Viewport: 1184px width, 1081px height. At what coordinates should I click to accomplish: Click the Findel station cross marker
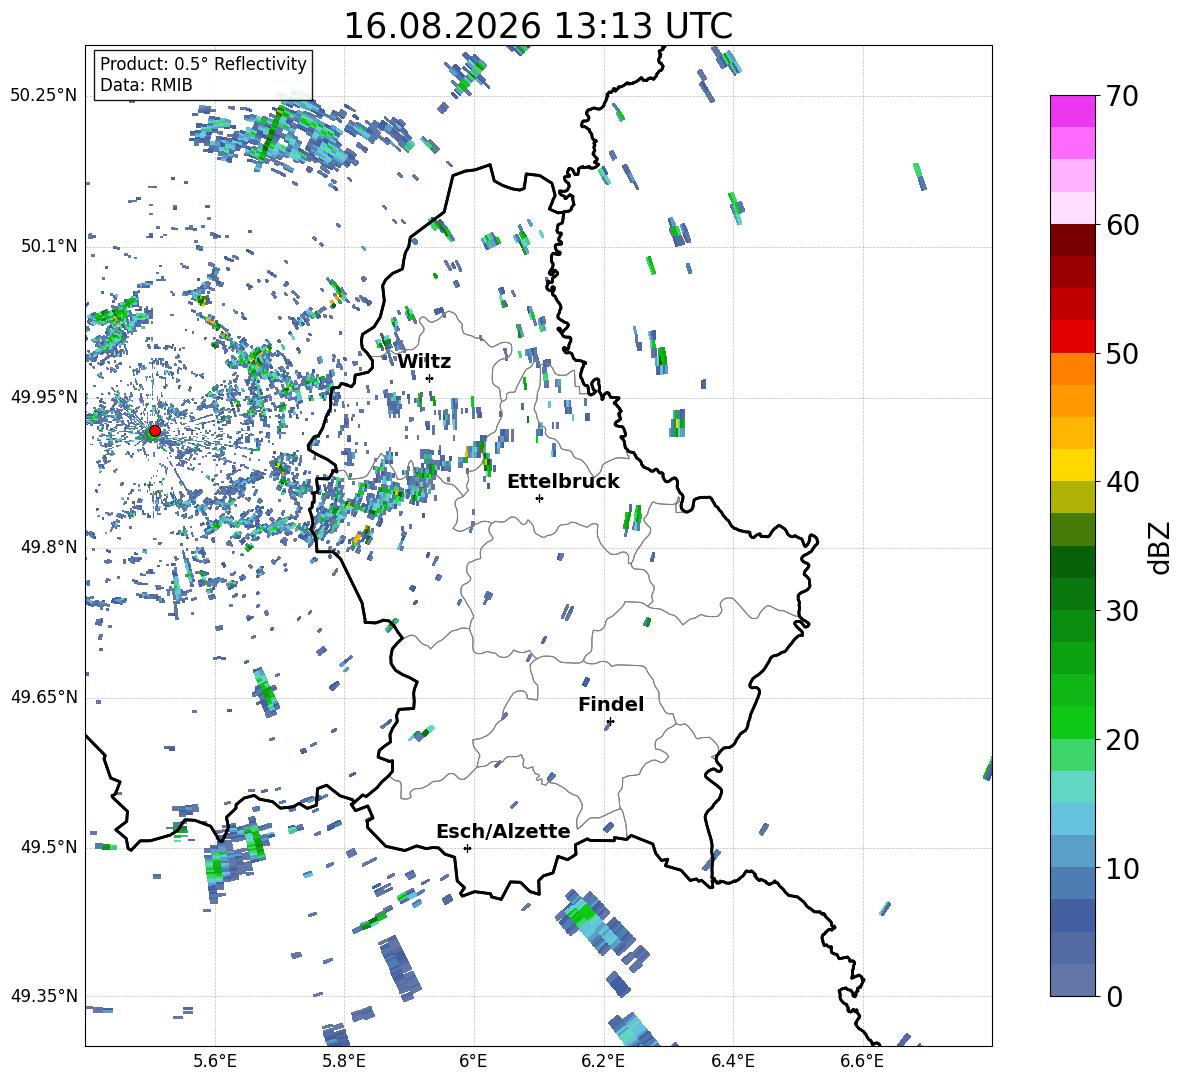[610, 722]
